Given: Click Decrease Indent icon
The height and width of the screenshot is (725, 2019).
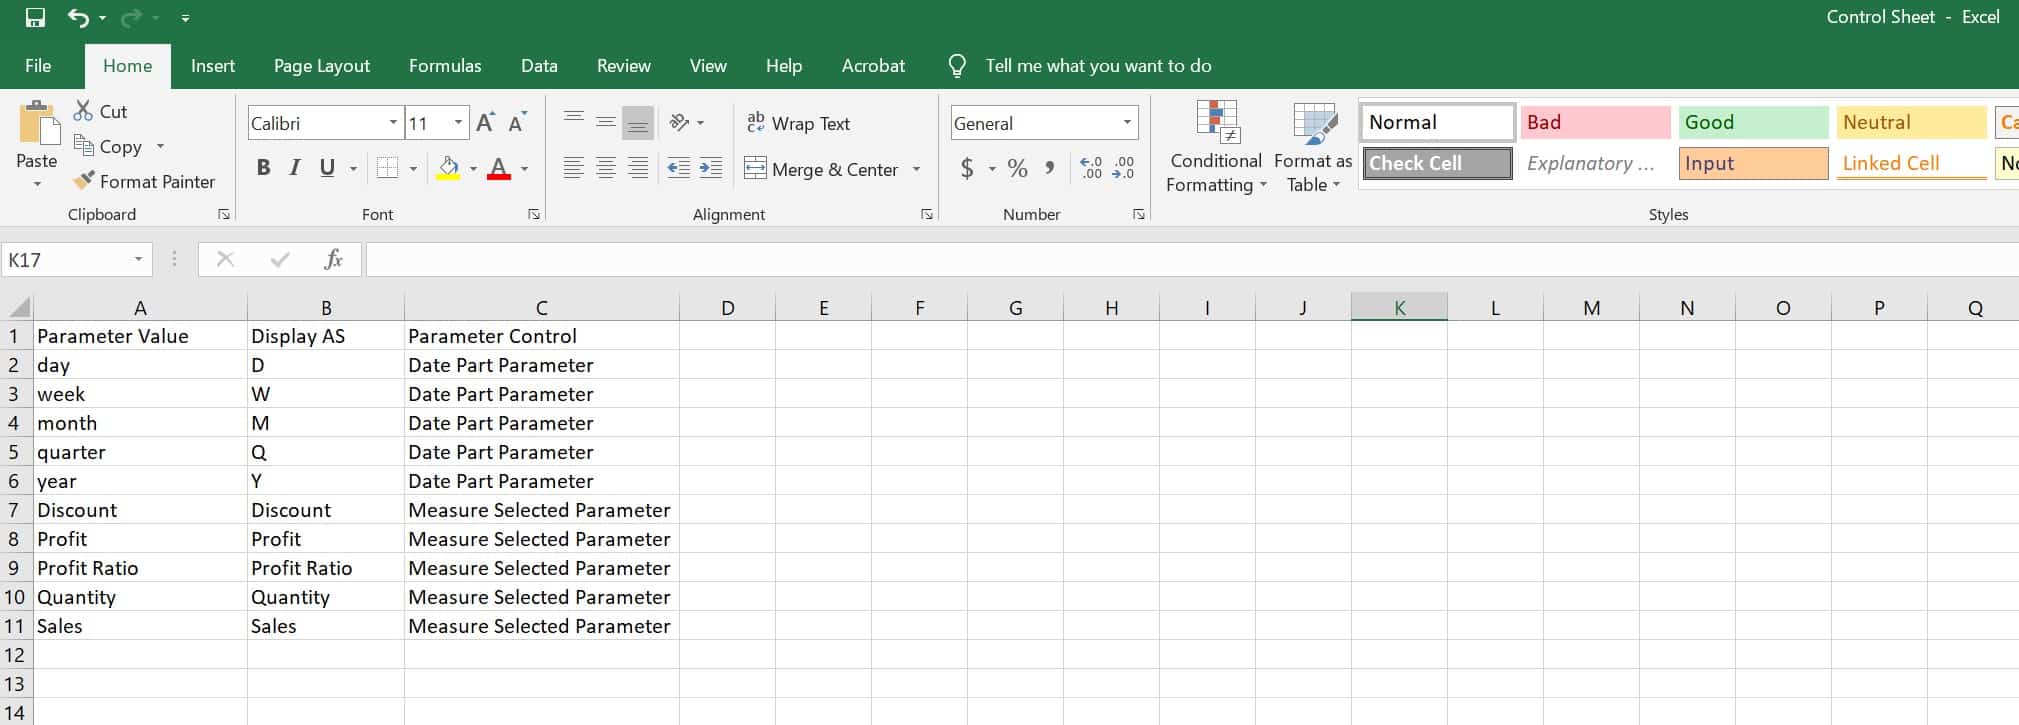Looking at the screenshot, I should [x=679, y=168].
